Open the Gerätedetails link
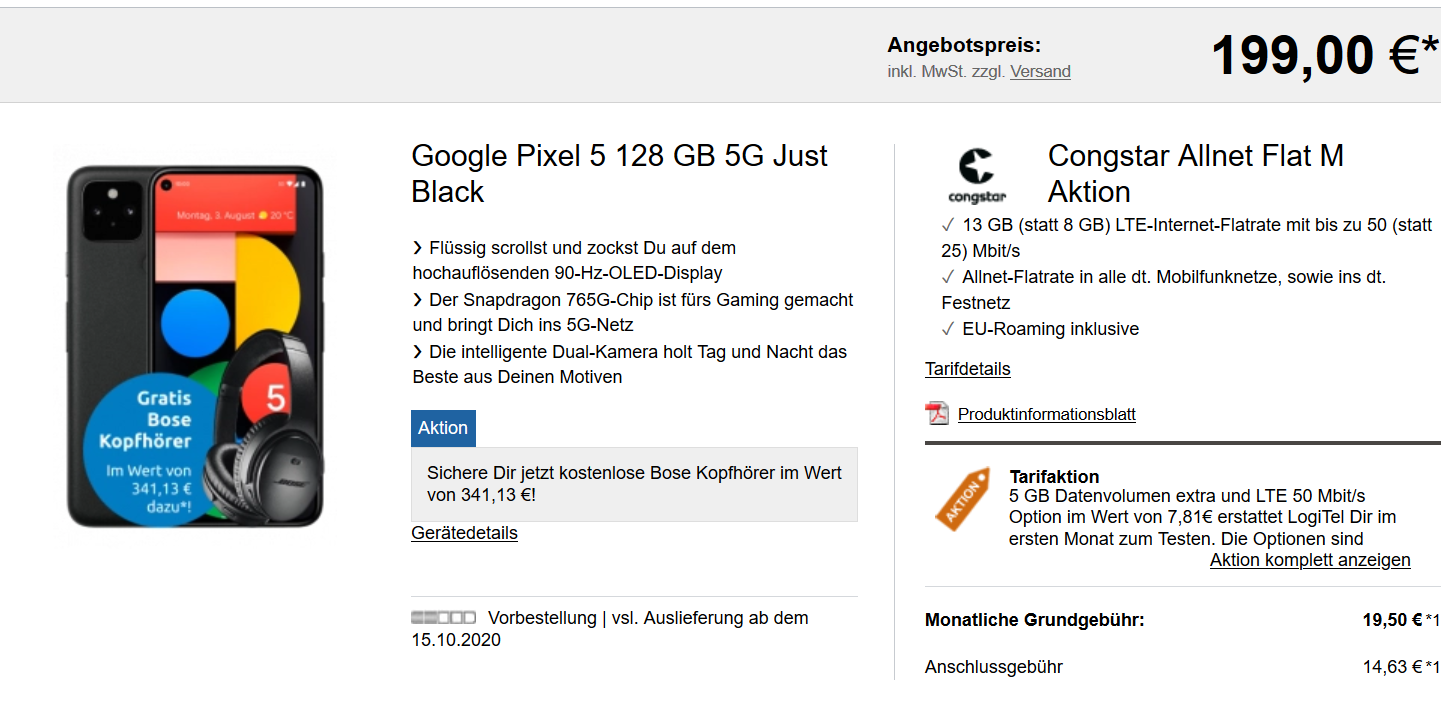 coord(464,533)
